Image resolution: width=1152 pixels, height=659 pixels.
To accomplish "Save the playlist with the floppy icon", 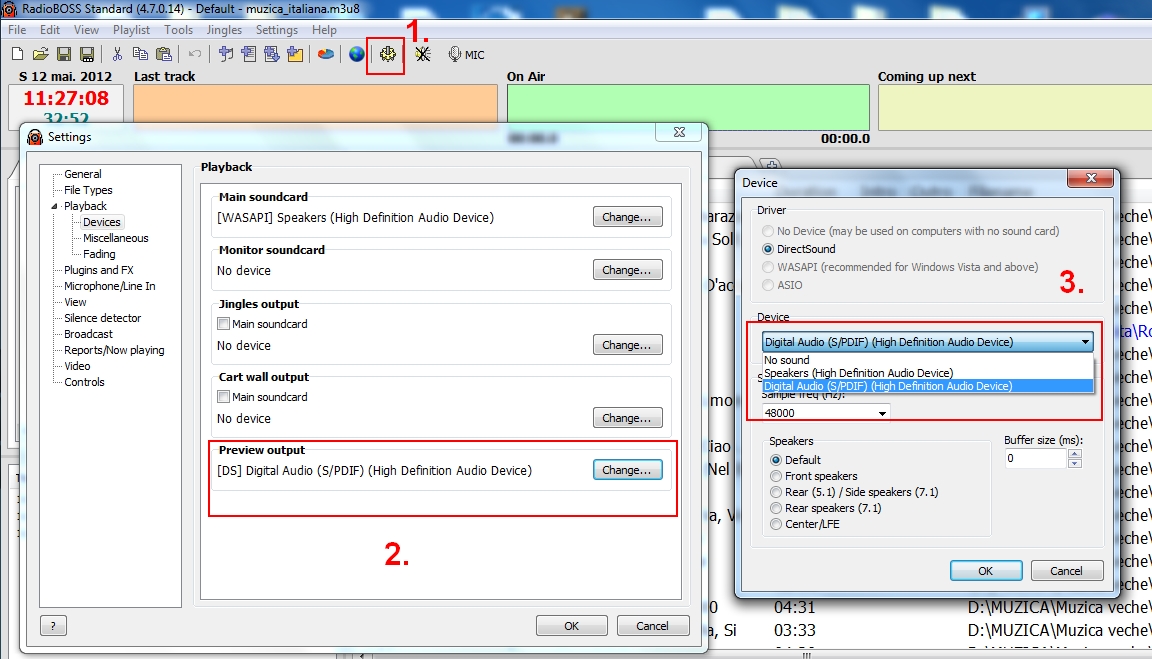I will [x=64, y=54].
